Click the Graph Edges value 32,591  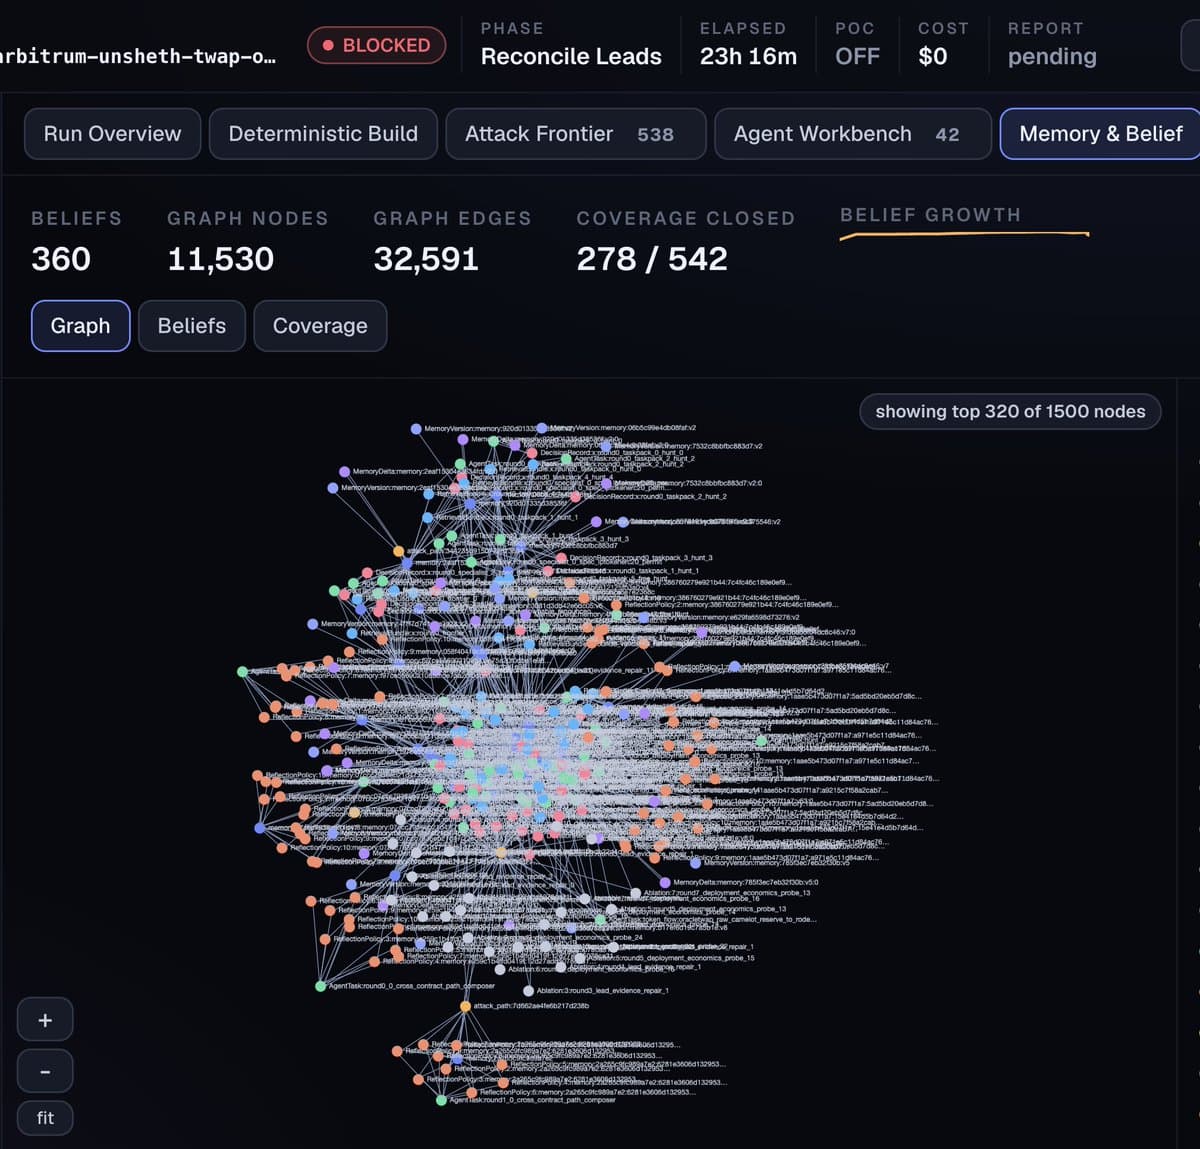click(426, 259)
